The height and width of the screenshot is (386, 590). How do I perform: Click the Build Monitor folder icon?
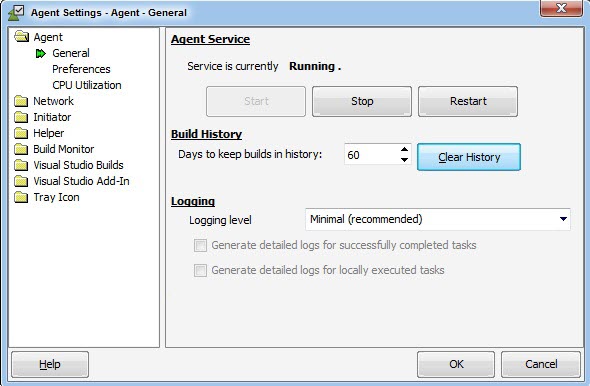coord(21,149)
